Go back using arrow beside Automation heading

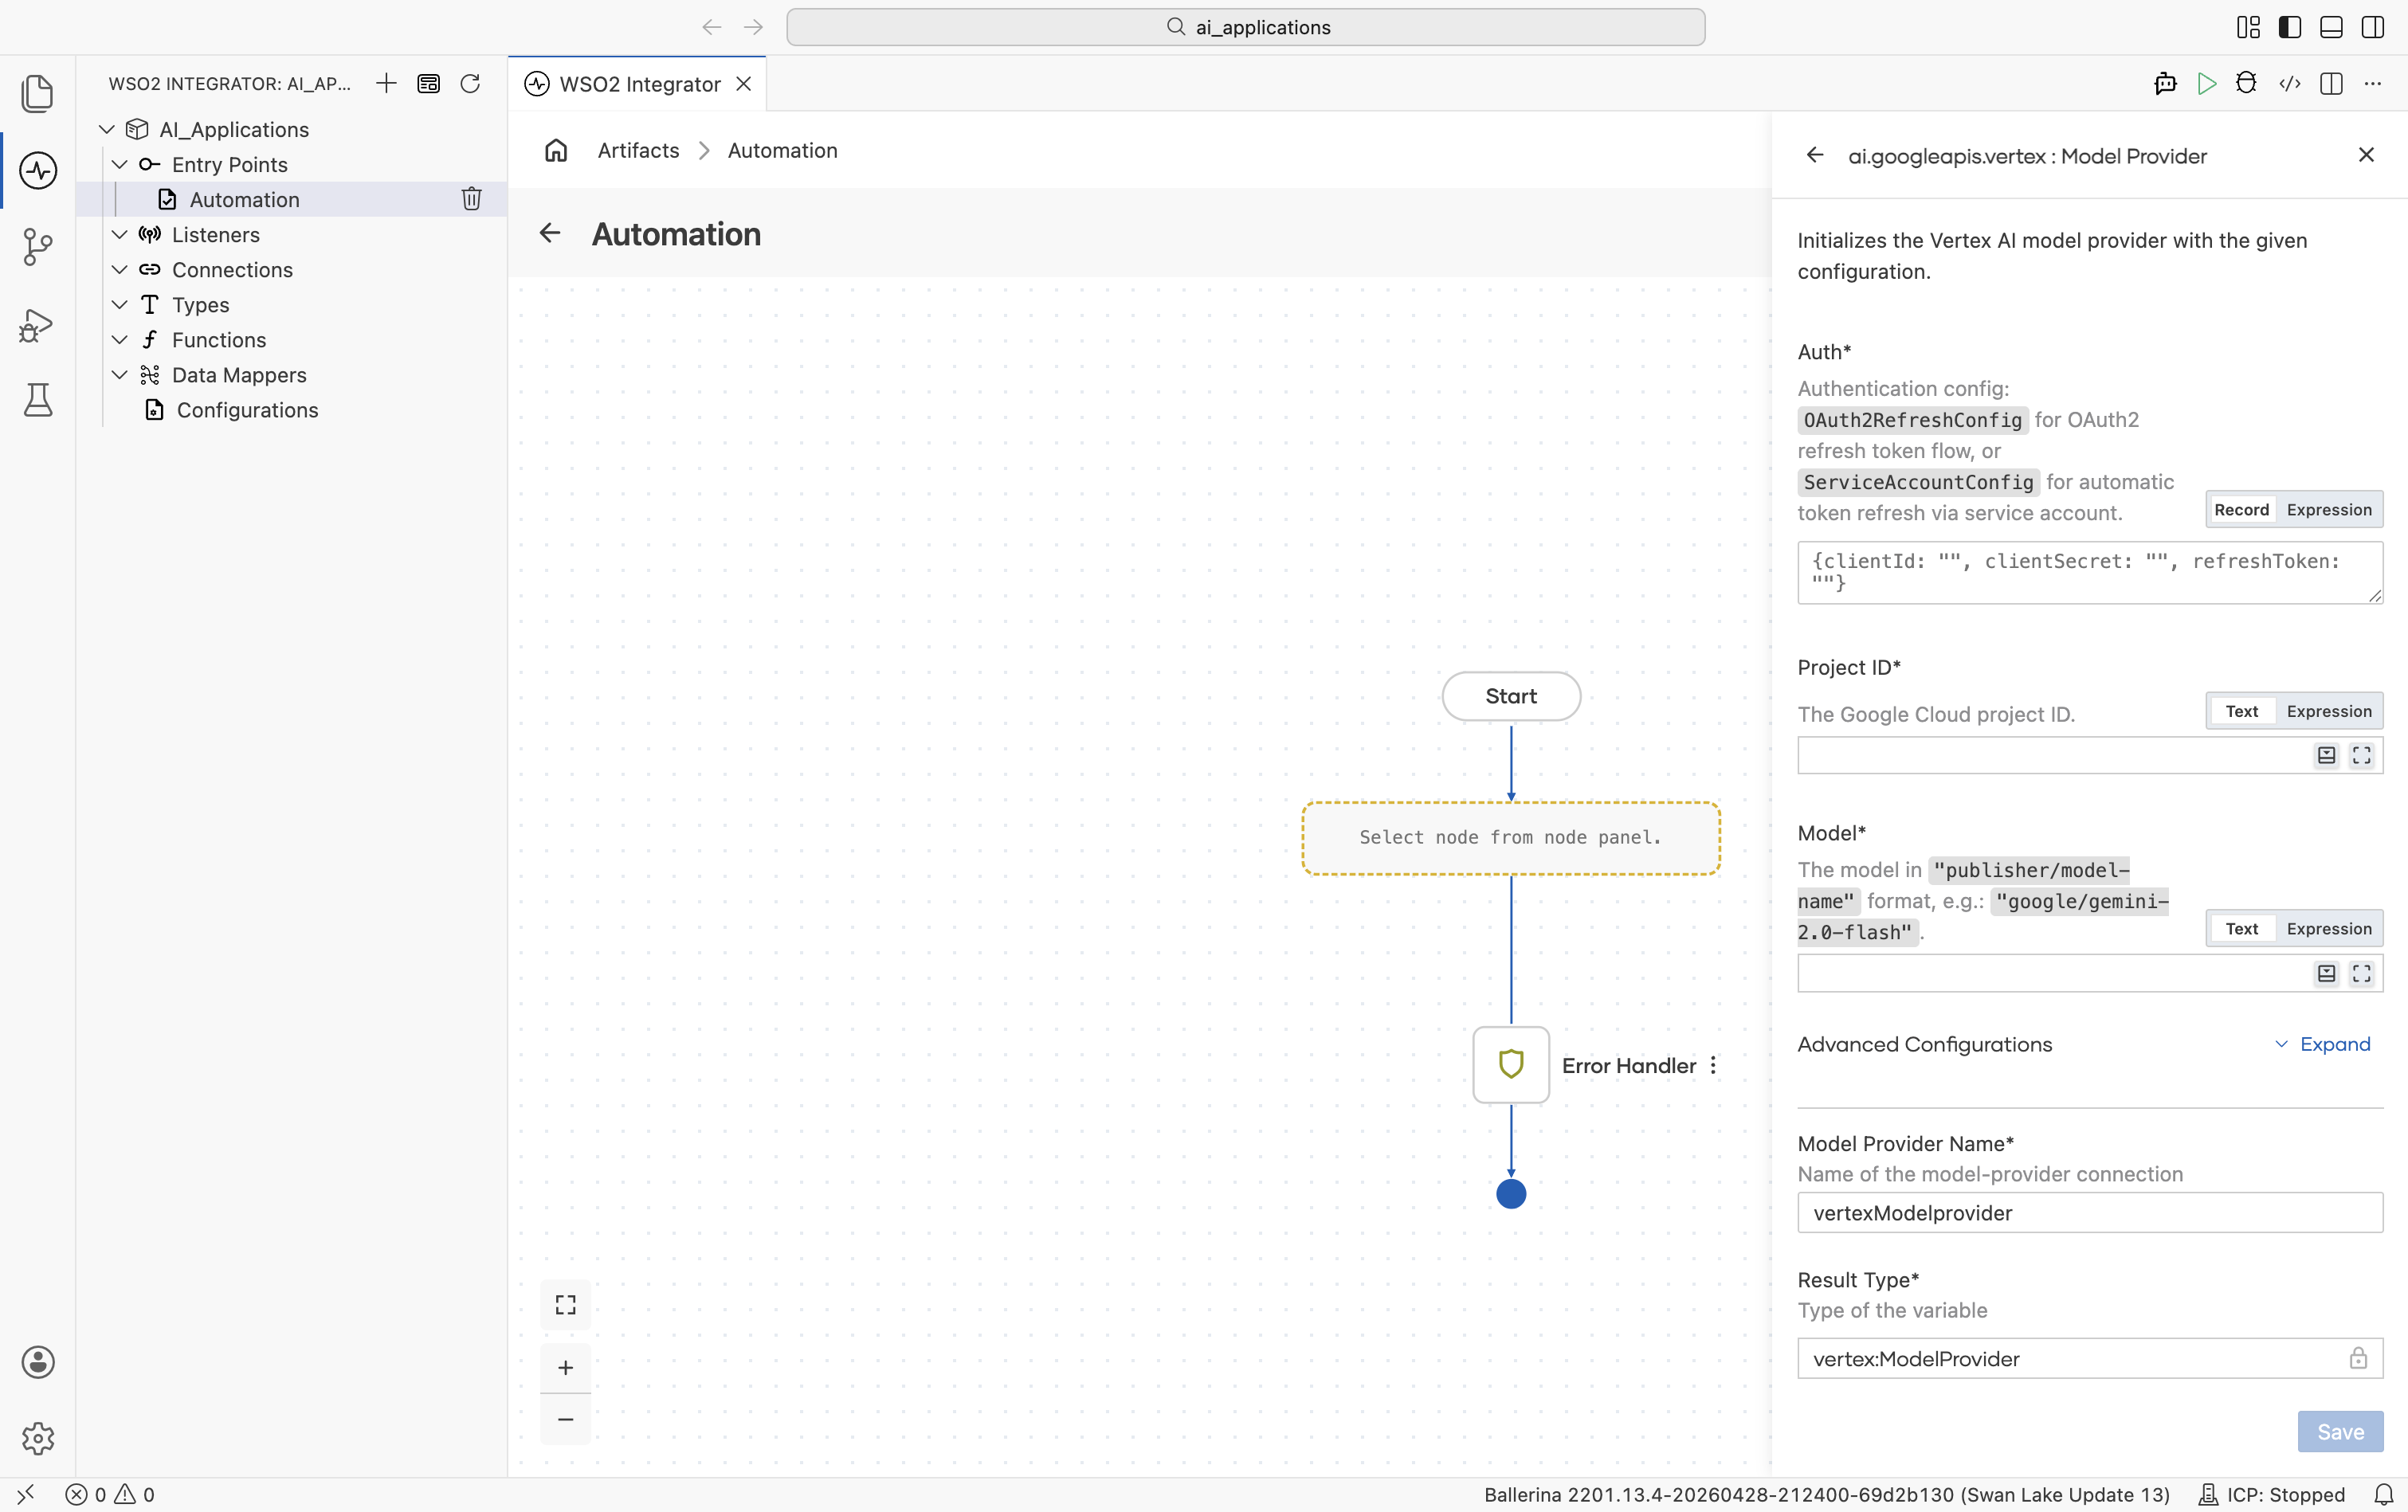tap(550, 233)
